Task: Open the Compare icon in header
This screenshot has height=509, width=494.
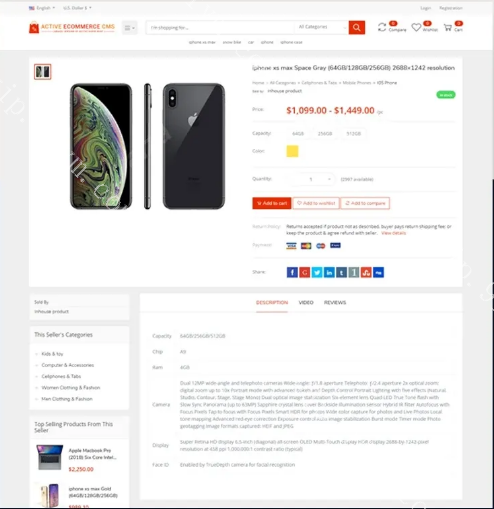Action: pyautogui.click(x=382, y=27)
